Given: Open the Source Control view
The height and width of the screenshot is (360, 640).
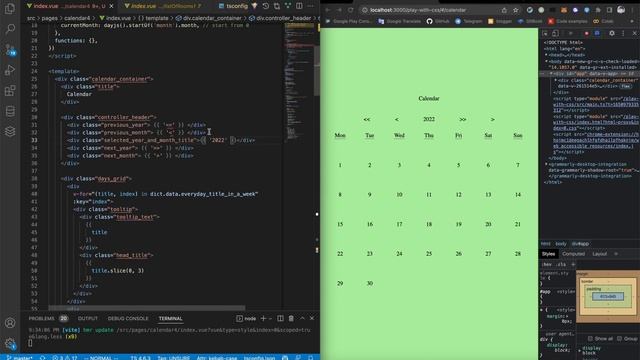Looking at the screenshot, I should point(10,50).
